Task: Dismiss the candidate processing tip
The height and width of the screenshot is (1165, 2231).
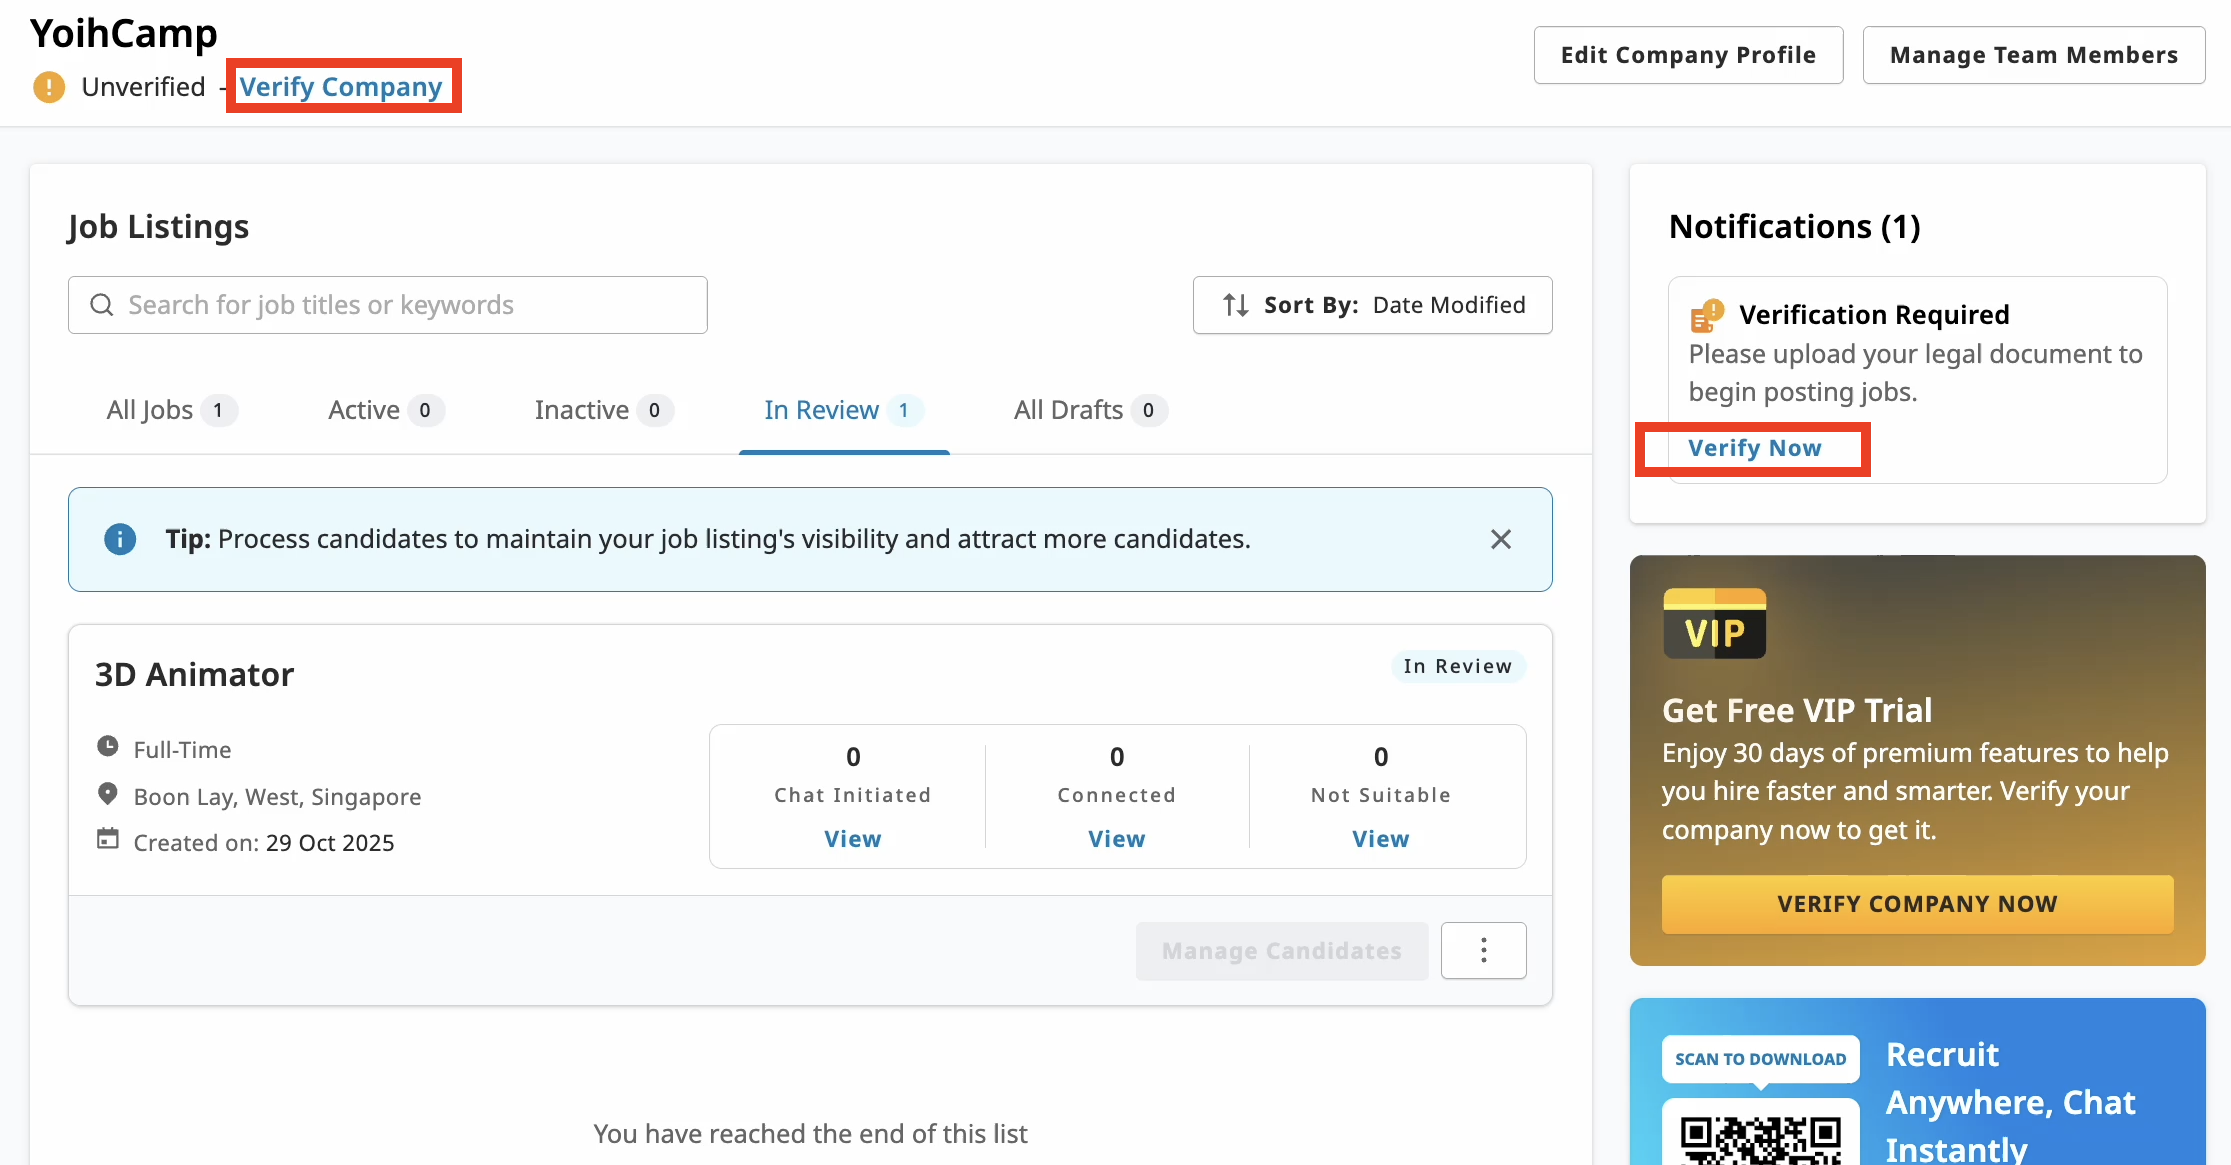Action: click(x=1500, y=539)
